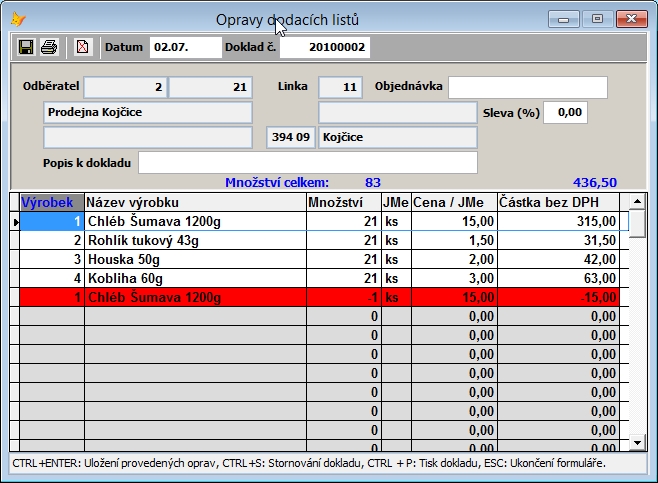Viewport: 658px width, 483px height.
Task: Click the Odběratel field with value 21
Action: coord(211,87)
